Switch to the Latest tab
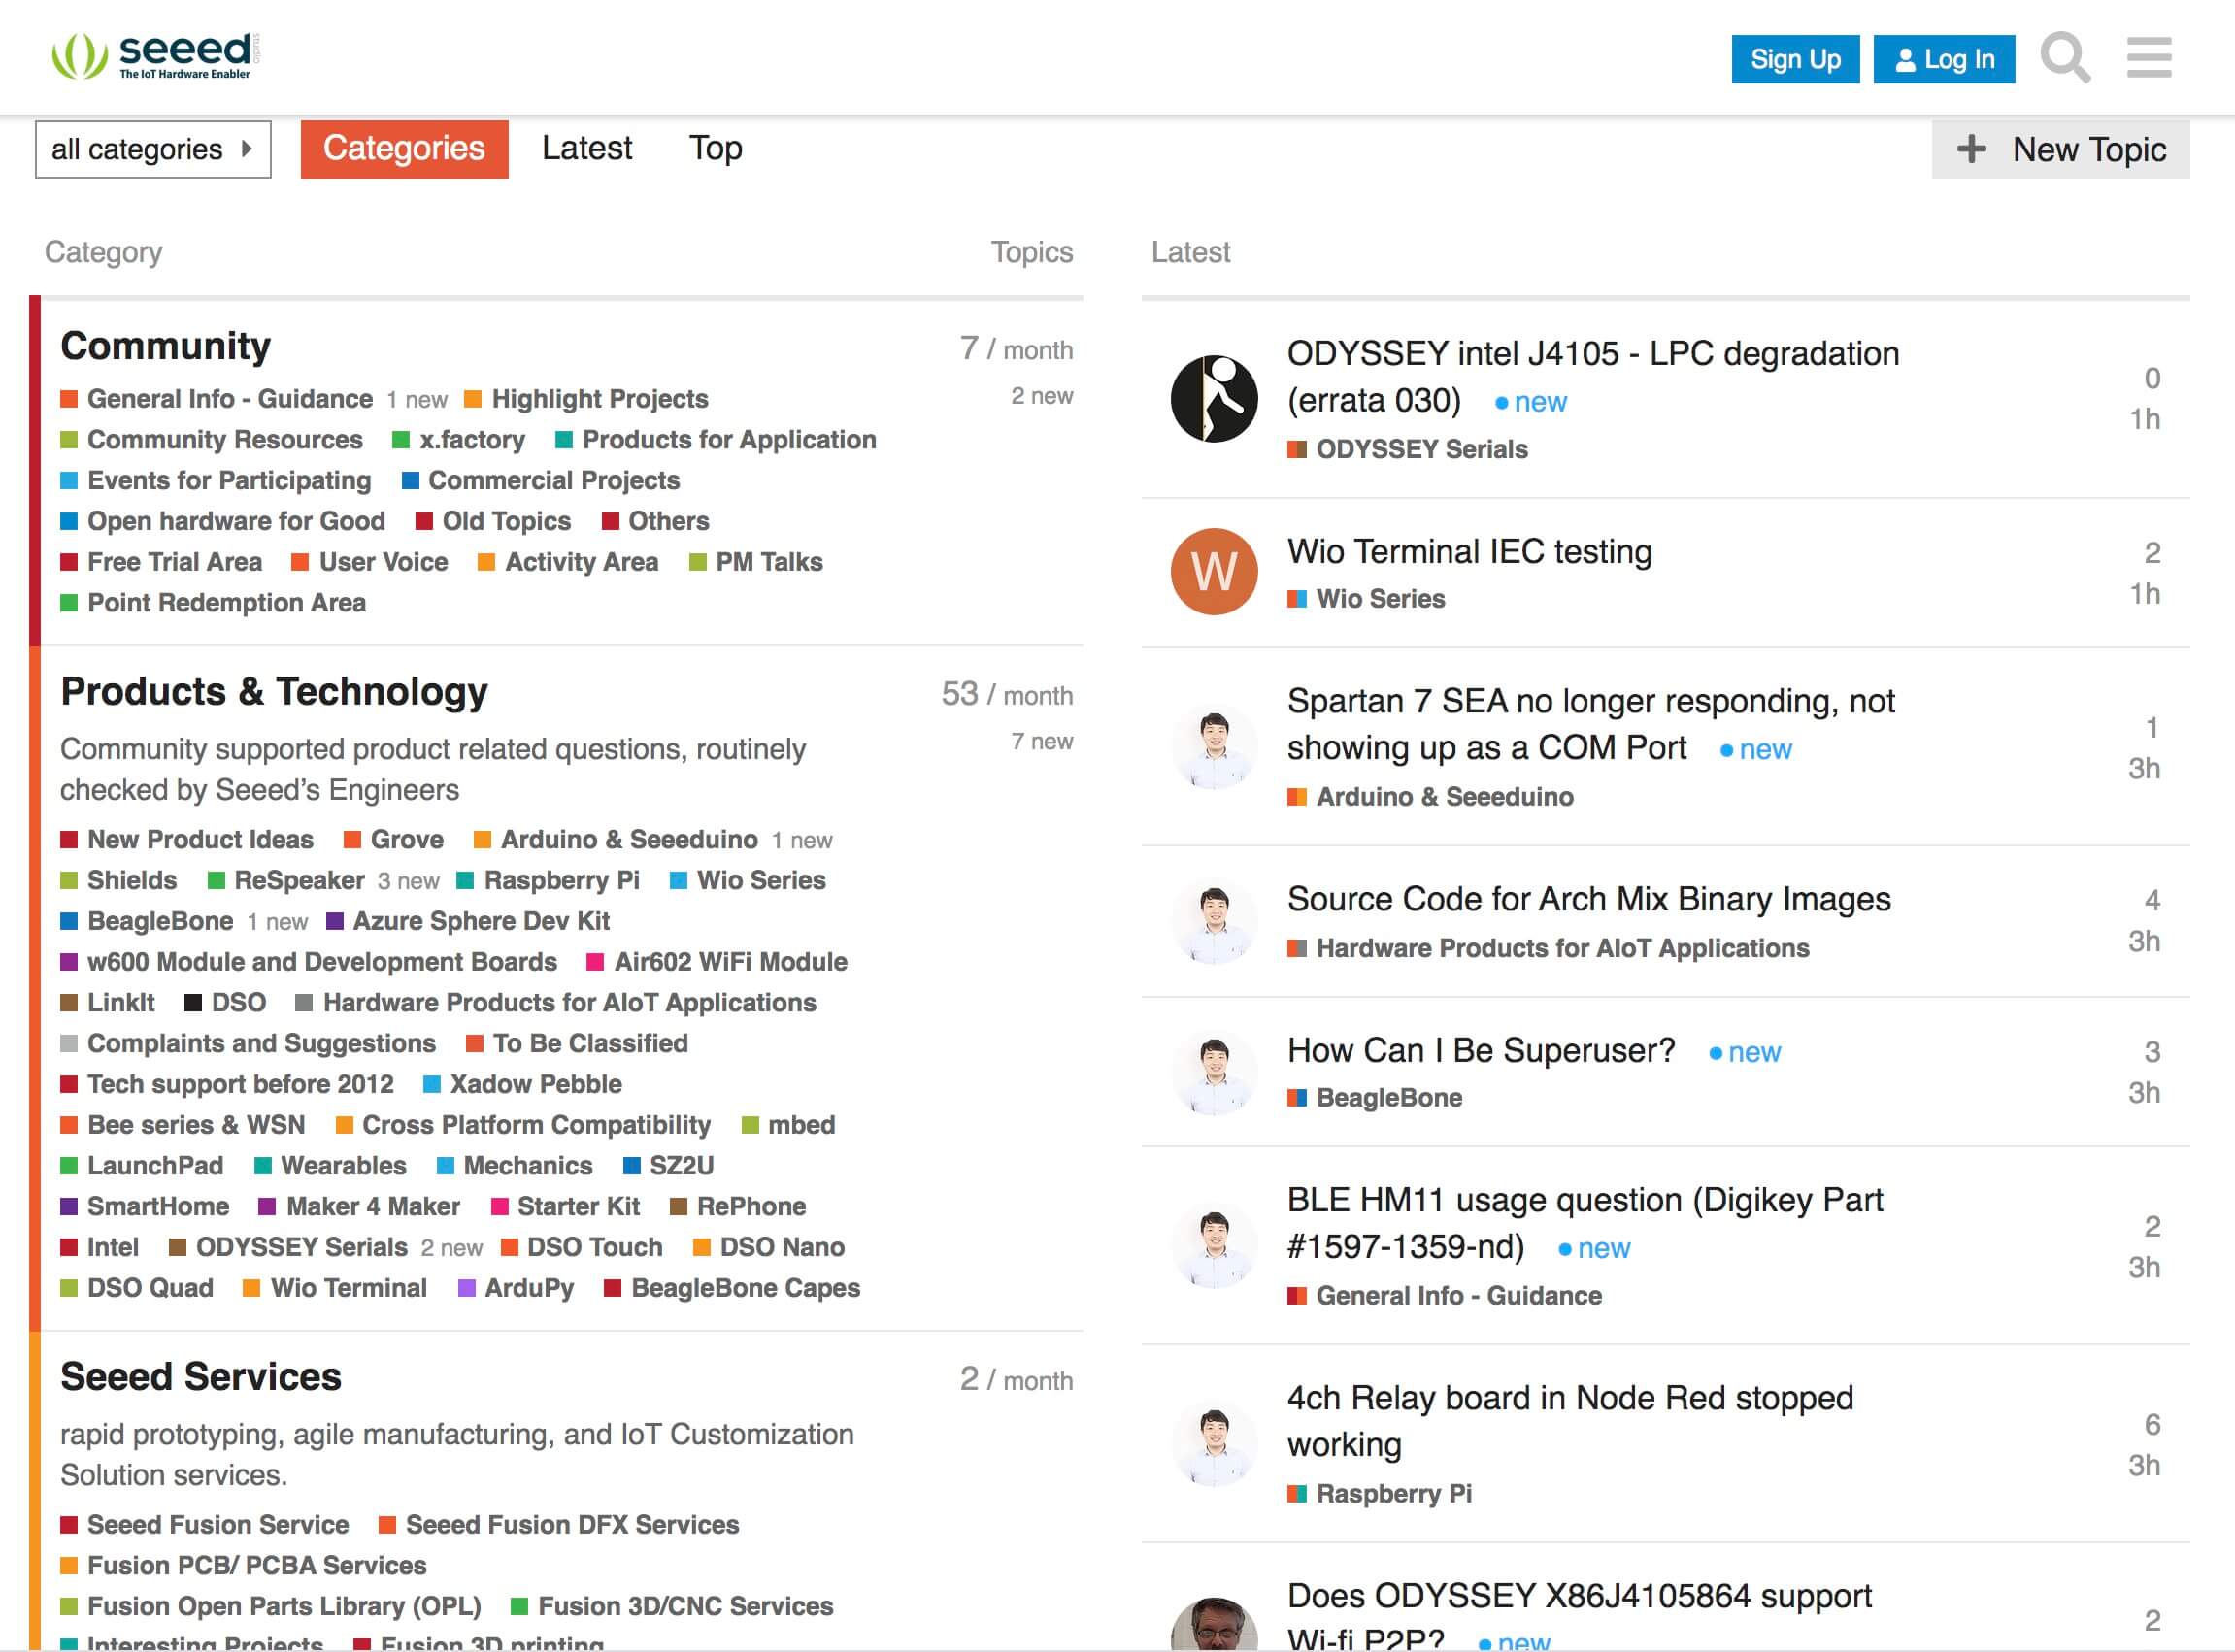Image resolution: width=2235 pixels, height=1652 pixels. tap(587, 148)
